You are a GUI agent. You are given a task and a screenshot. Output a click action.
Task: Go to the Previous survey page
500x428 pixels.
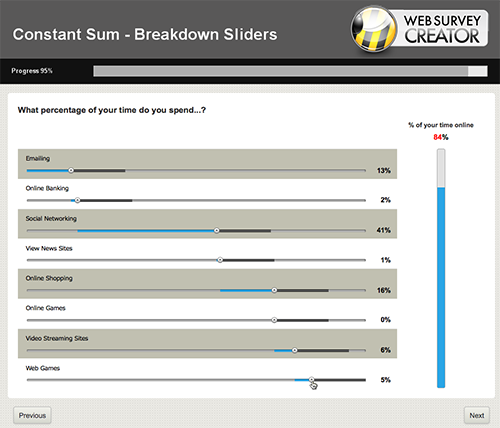(x=32, y=415)
